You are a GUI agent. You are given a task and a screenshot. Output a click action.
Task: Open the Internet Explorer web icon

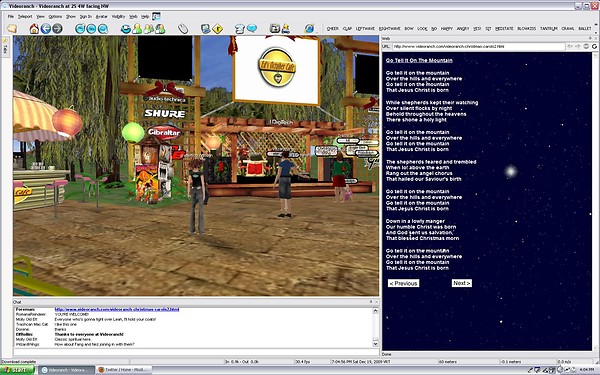(309, 29)
